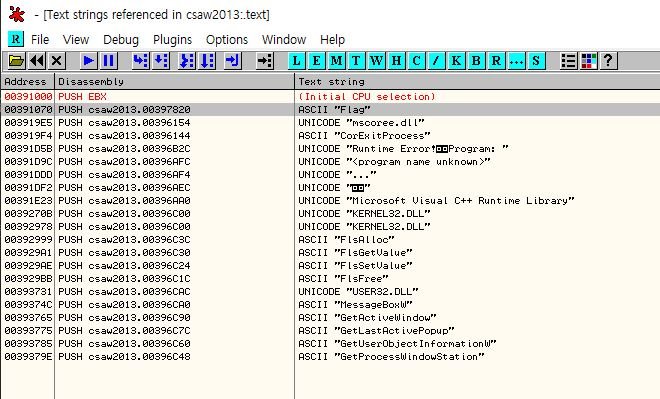Select the ASCII "FlsFree" row

tap(330, 279)
